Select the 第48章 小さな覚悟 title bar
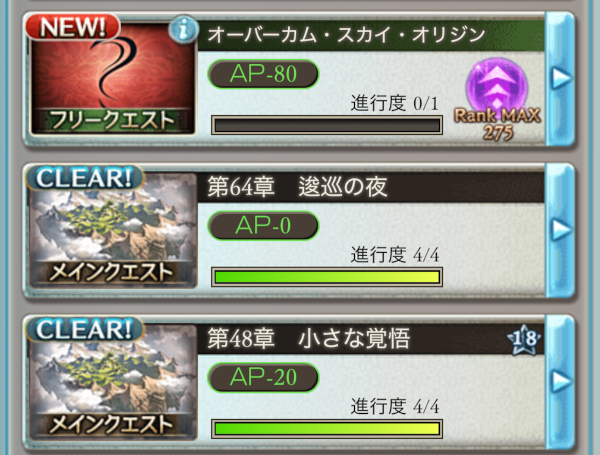600x455 pixels. [x=371, y=339]
